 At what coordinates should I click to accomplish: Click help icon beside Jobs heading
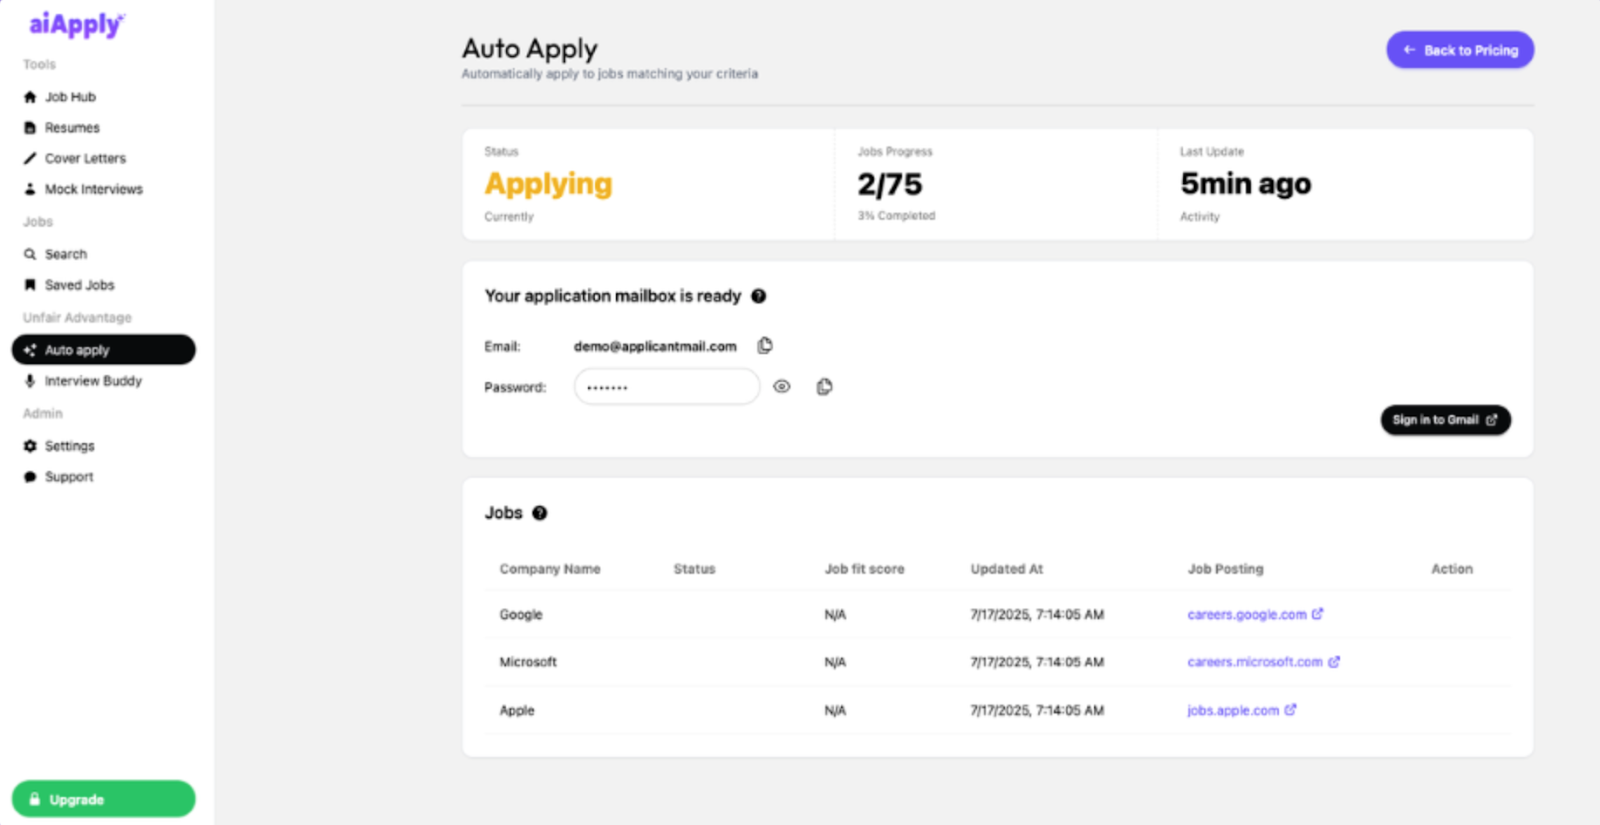click(540, 513)
